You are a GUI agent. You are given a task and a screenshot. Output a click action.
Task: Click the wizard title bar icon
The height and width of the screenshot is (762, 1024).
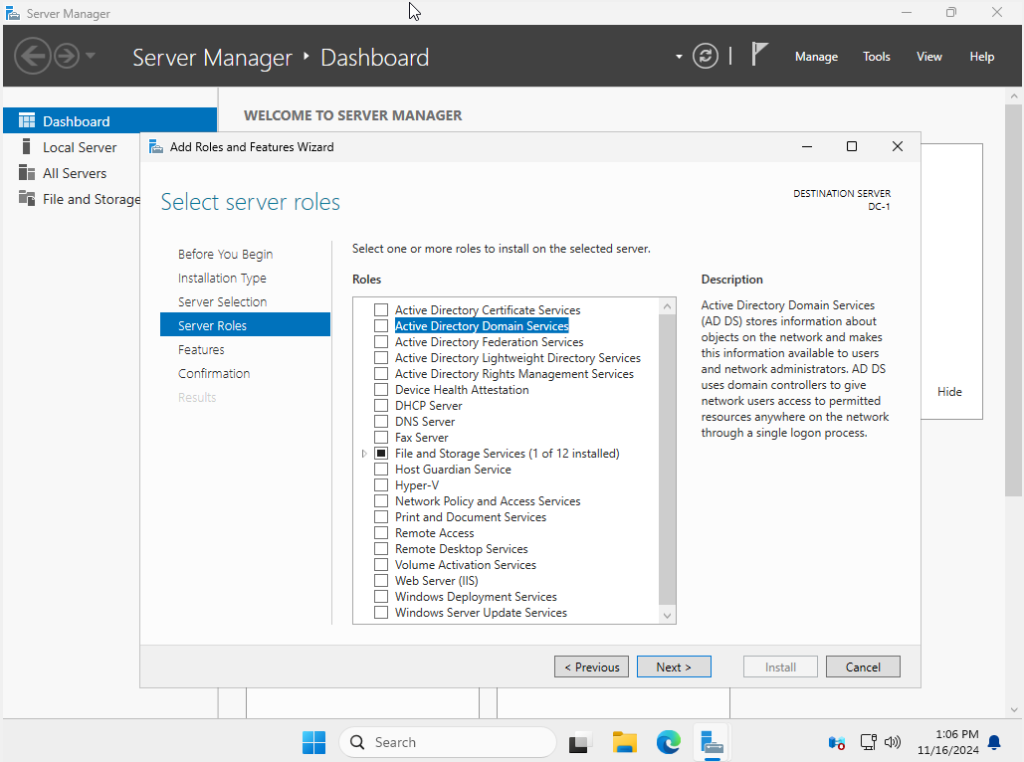tap(156, 147)
